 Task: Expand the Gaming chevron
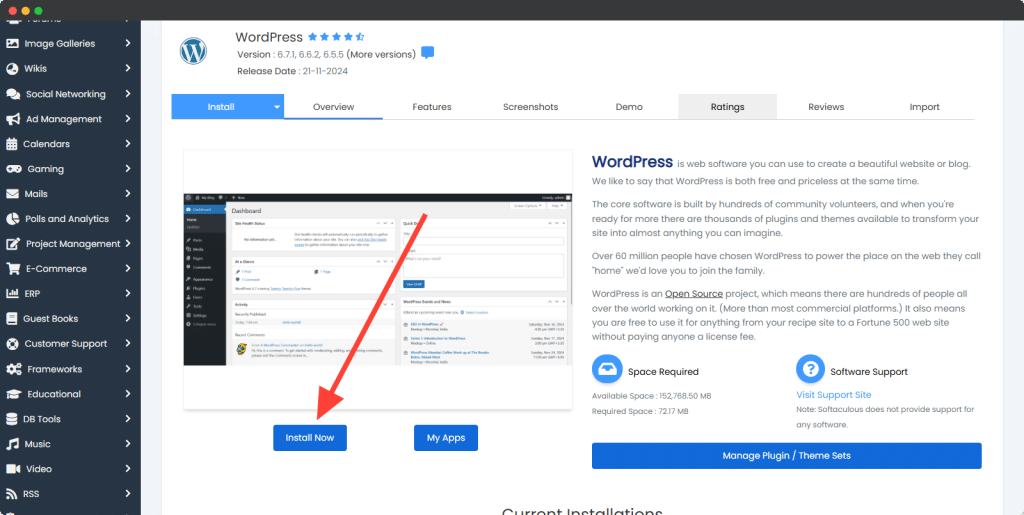coord(128,169)
